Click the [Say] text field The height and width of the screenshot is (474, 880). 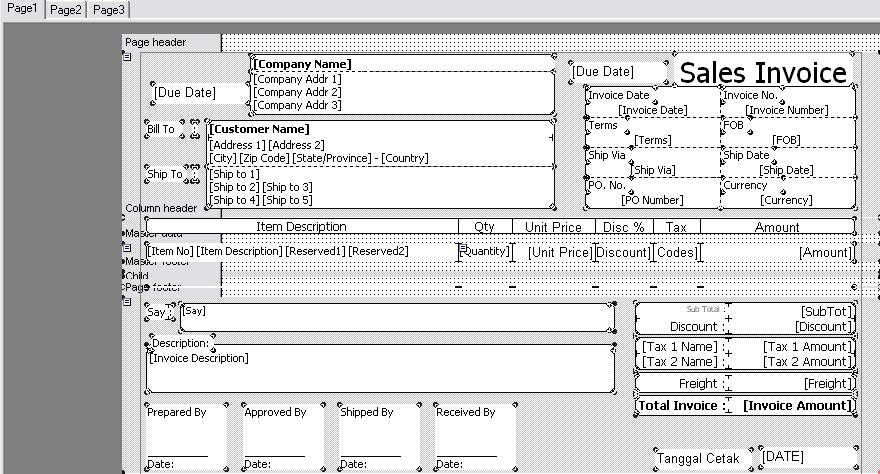396,318
